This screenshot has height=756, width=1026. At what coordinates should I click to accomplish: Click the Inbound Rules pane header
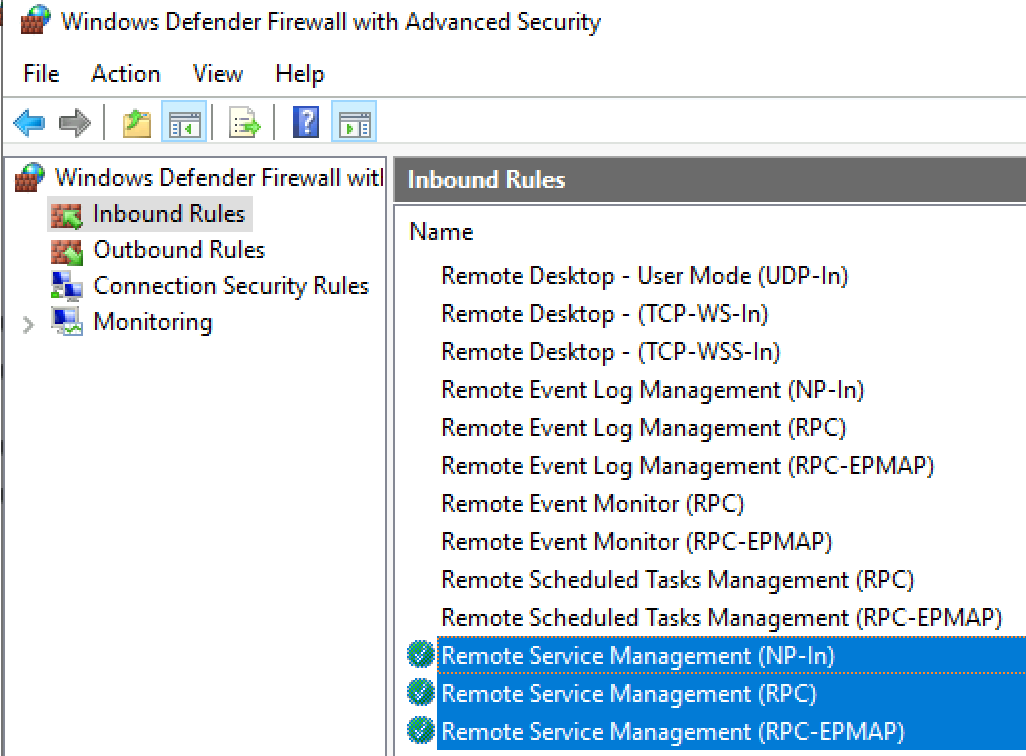[x=710, y=179]
